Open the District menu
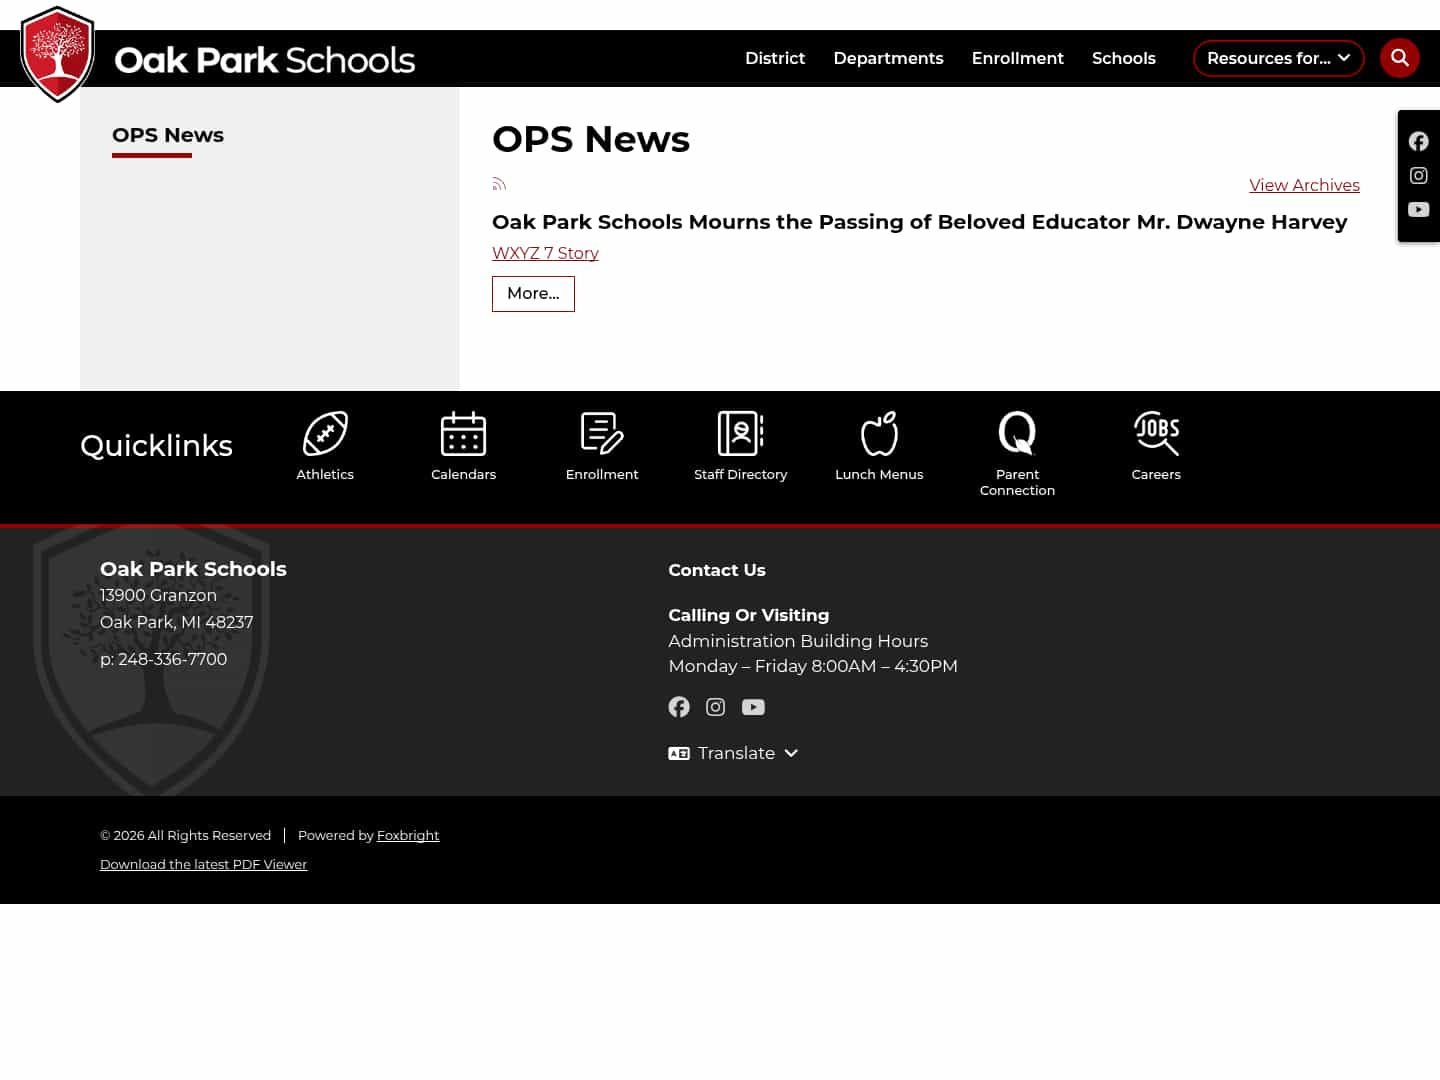This screenshot has width=1440, height=1080. tap(775, 58)
